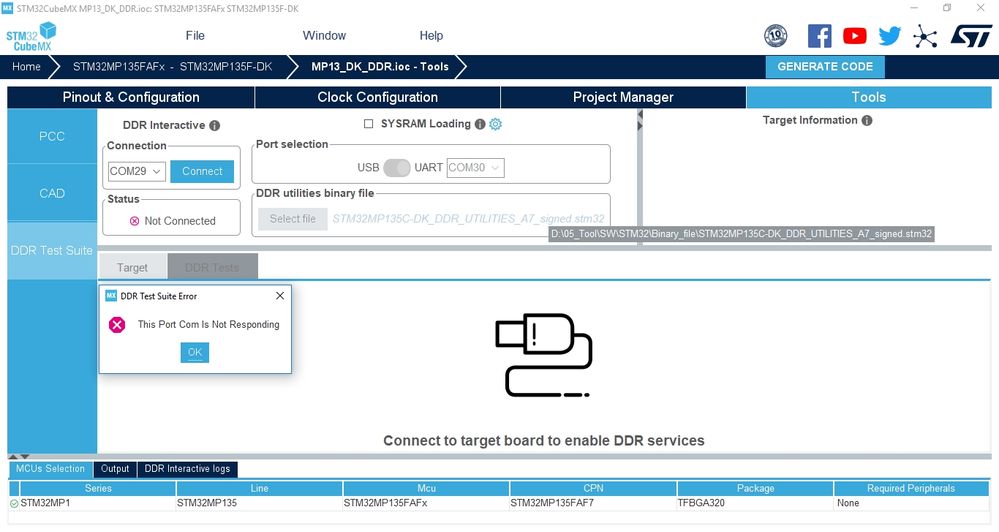Toggle the USB/UART port switch
This screenshot has height=532, width=999.
coord(397,168)
